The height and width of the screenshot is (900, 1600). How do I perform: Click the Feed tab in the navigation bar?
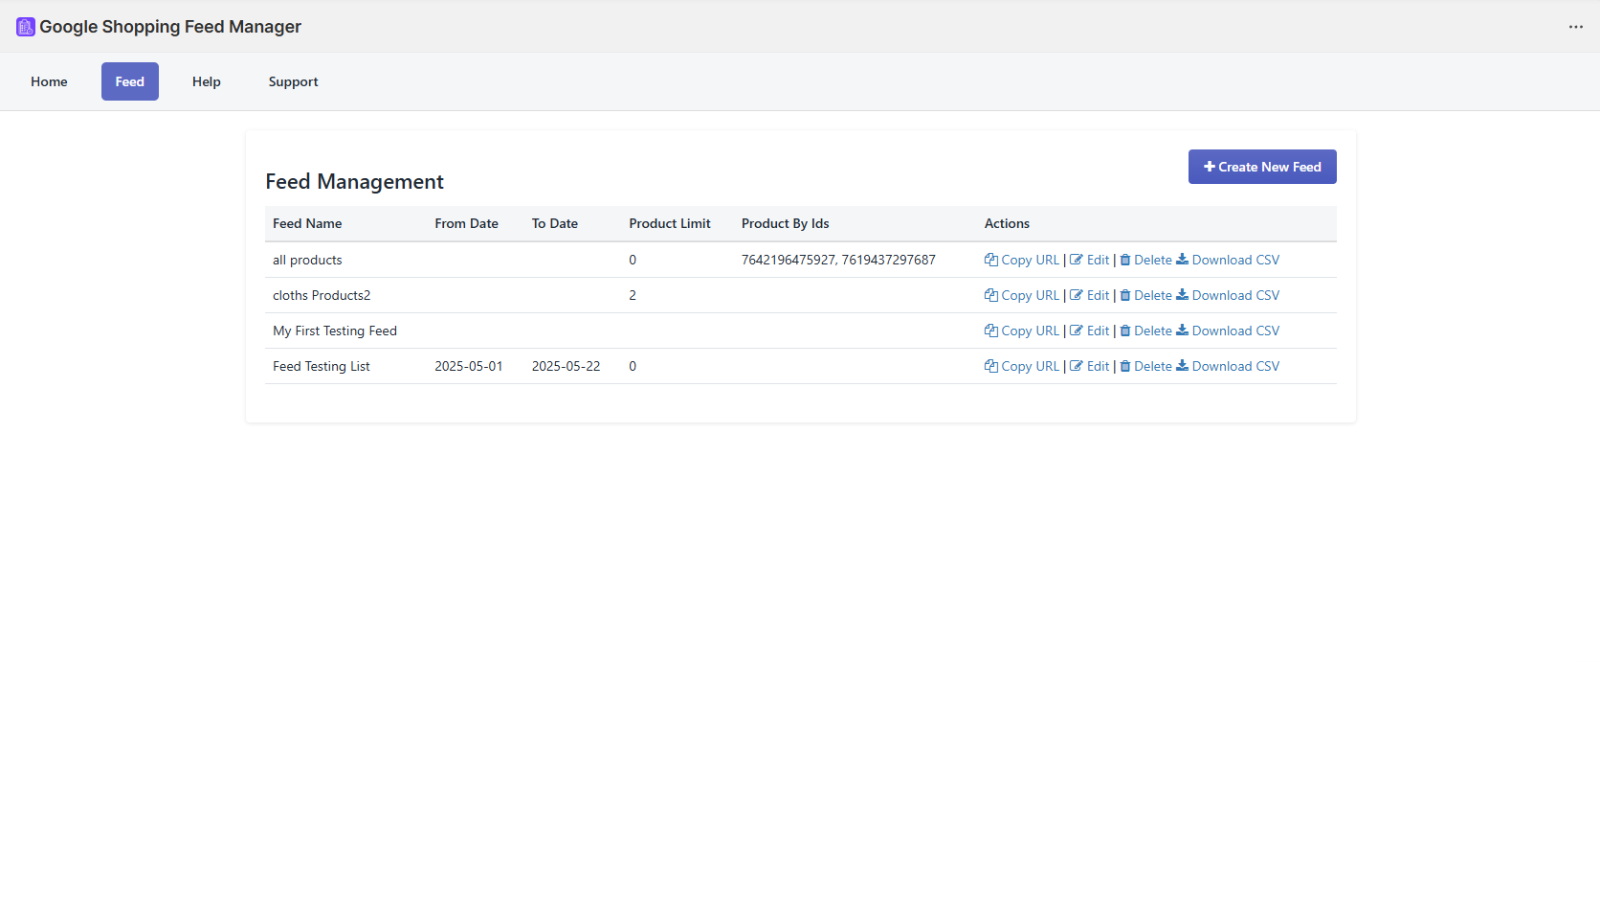129,81
